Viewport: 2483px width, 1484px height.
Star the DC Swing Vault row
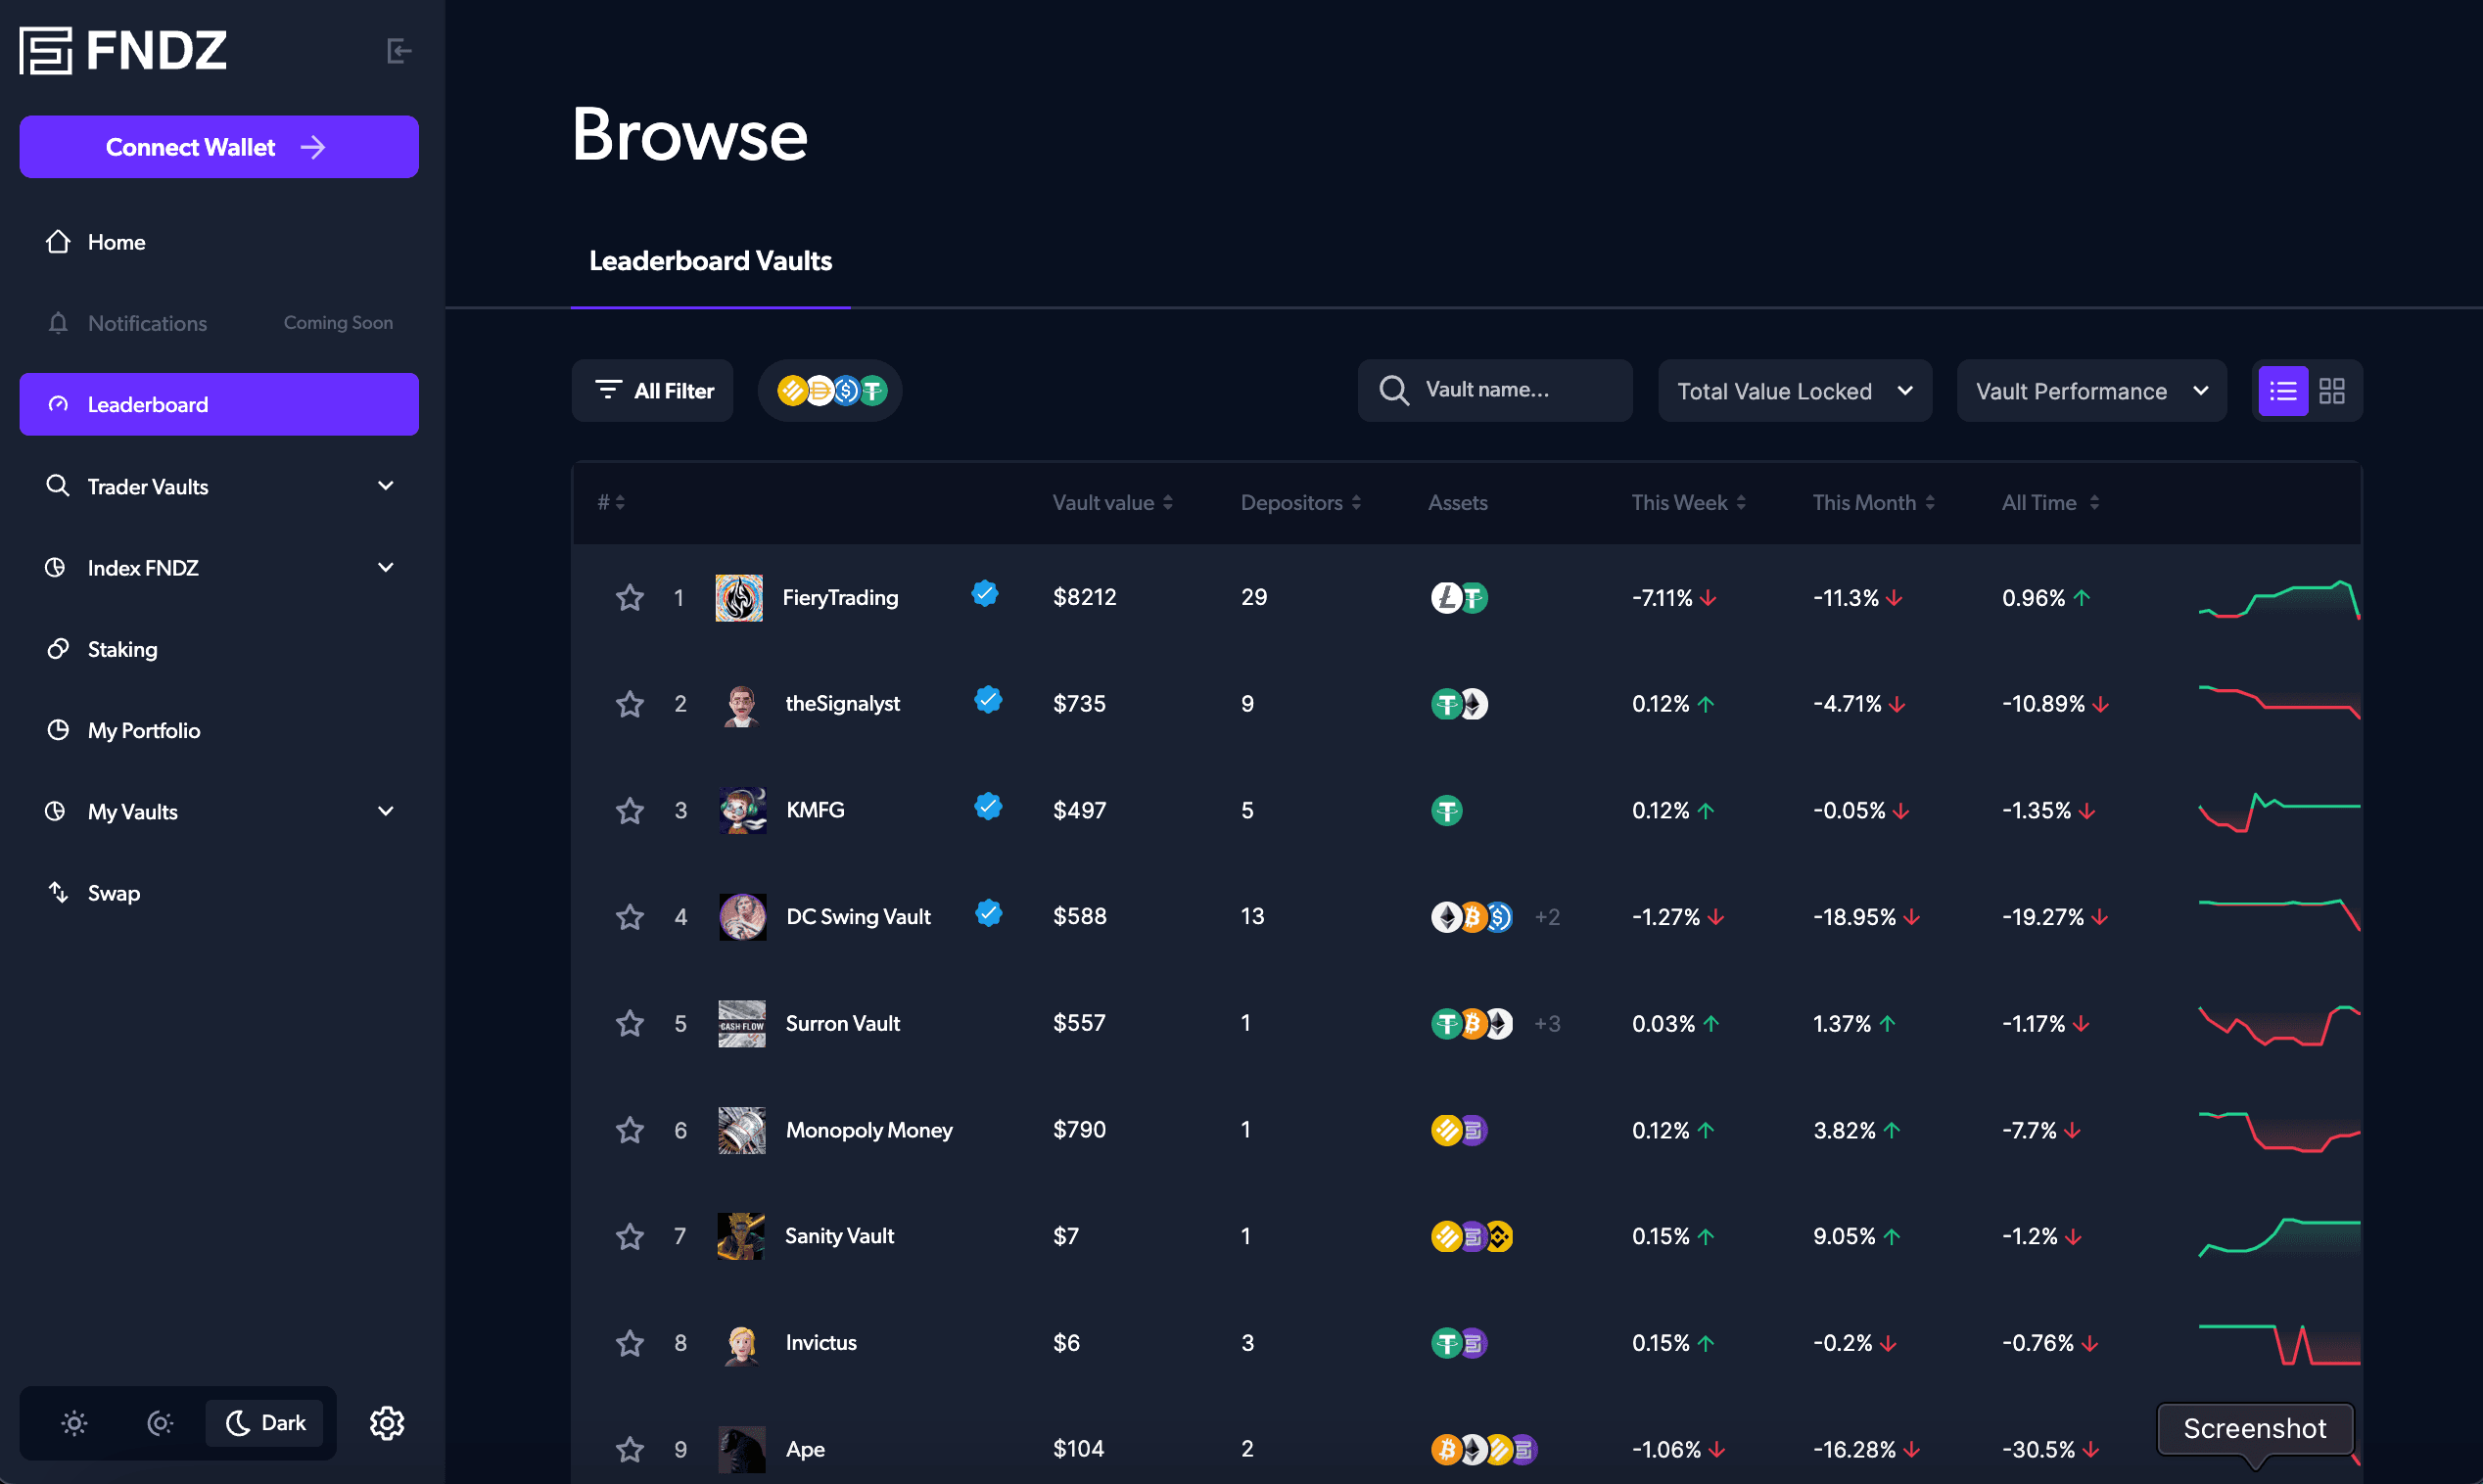[x=629, y=917]
